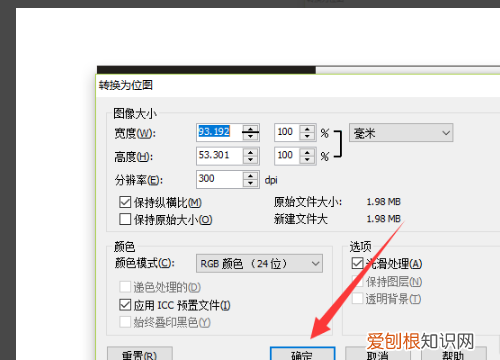This screenshot has height=360, width=500.
Task: Decrease height percentage with down arrow
Action: click(x=307, y=160)
